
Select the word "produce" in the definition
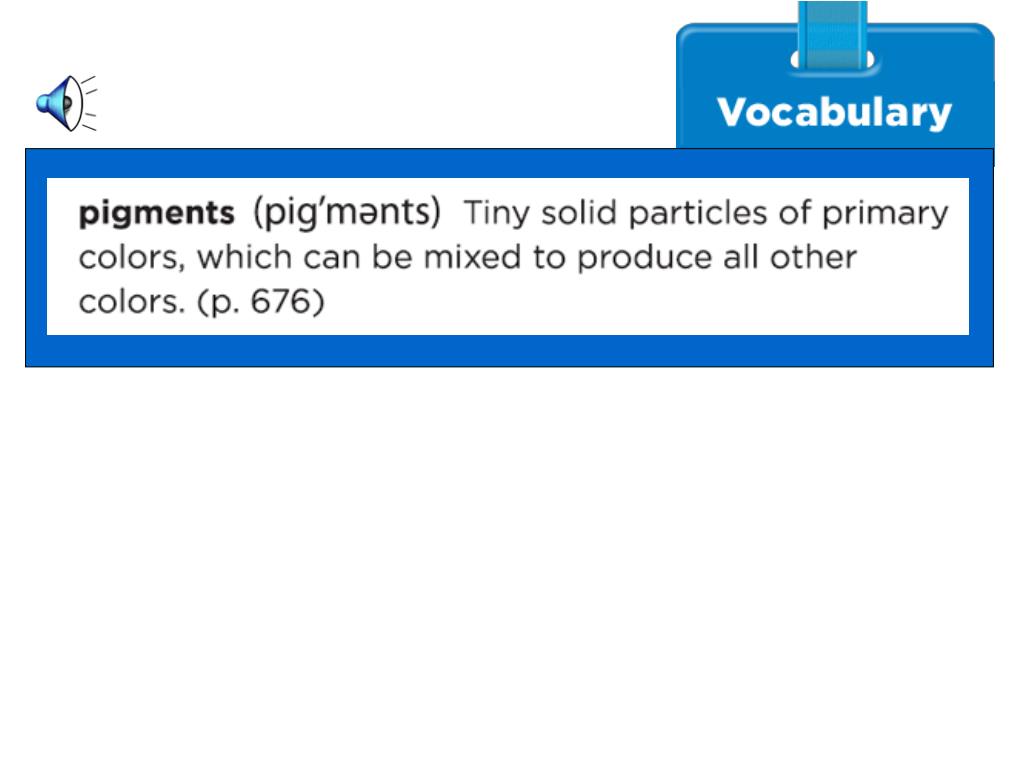point(645,259)
